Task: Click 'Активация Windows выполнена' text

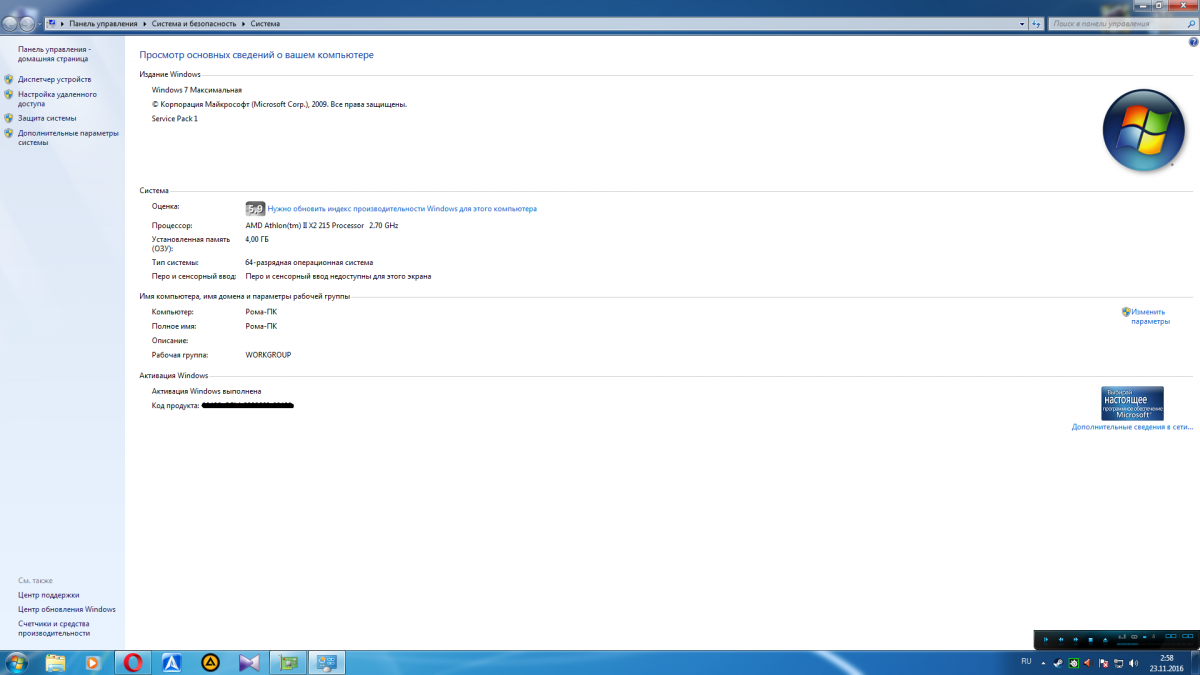Action: coord(206,391)
